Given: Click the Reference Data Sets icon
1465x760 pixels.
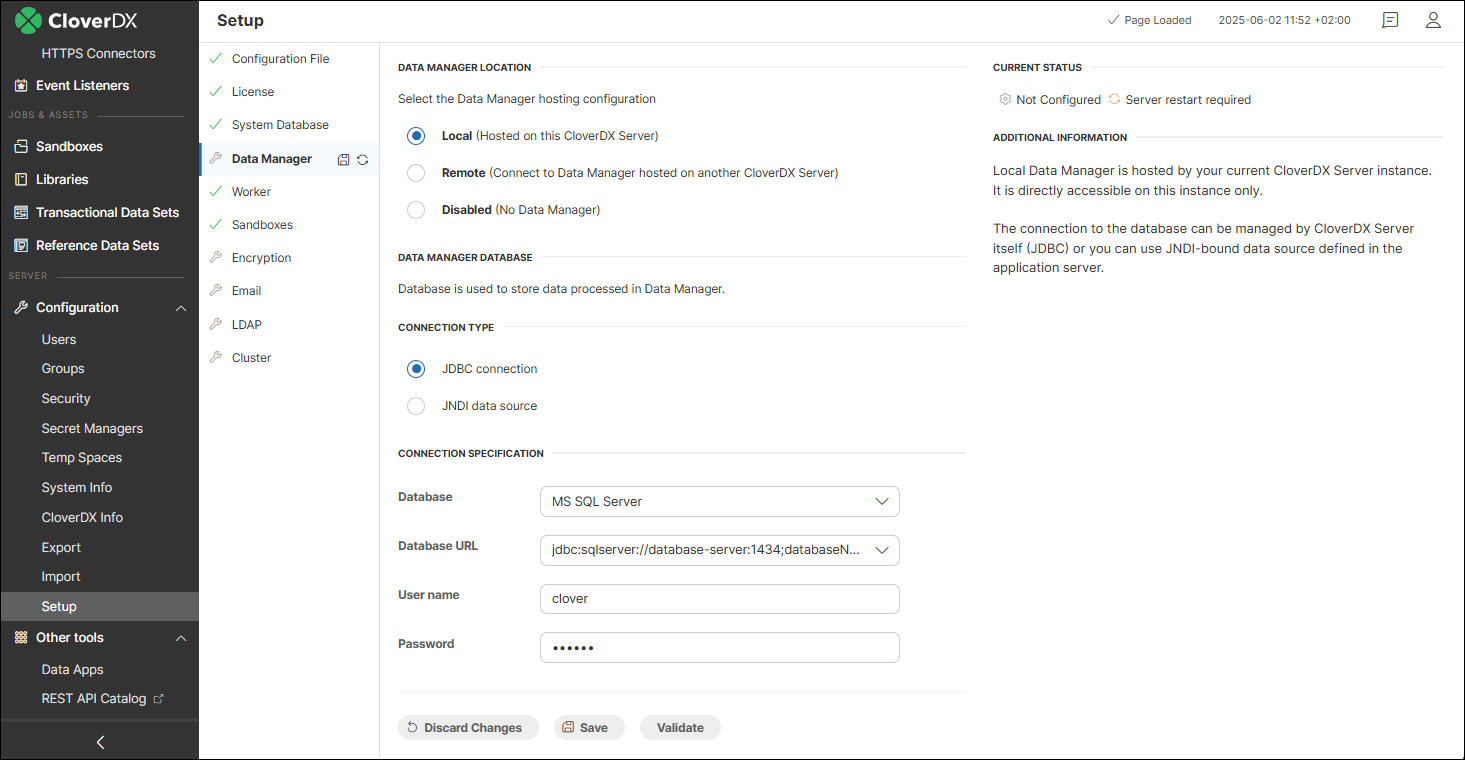Looking at the screenshot, I should 20,245.
